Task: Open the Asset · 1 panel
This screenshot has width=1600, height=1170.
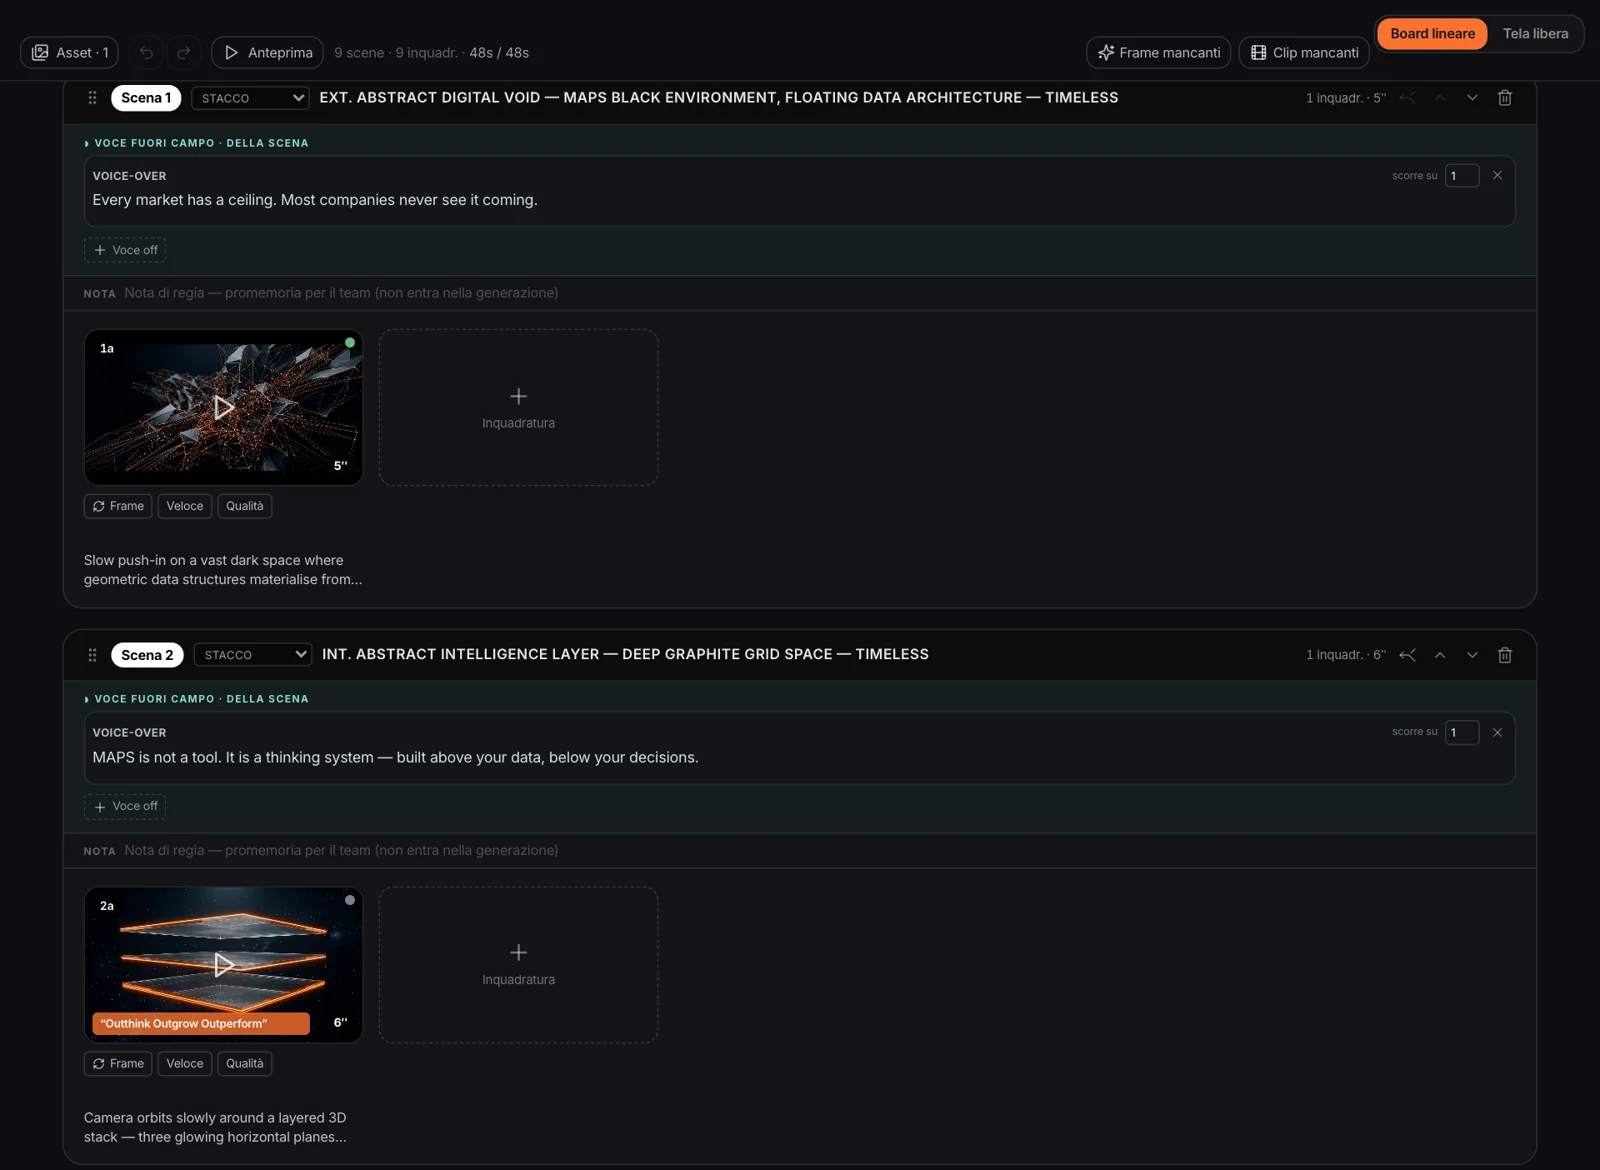Action: point(70,52)
